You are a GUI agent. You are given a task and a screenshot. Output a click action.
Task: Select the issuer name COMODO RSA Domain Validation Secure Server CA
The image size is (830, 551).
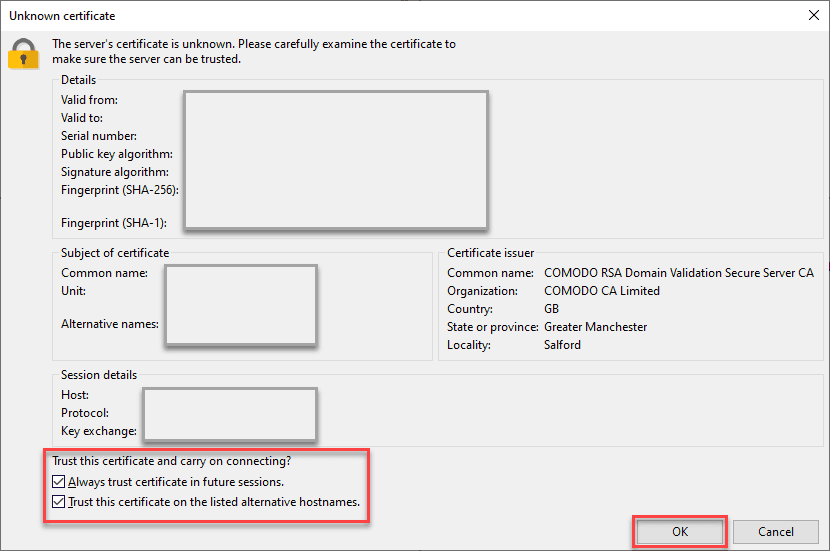679,273
